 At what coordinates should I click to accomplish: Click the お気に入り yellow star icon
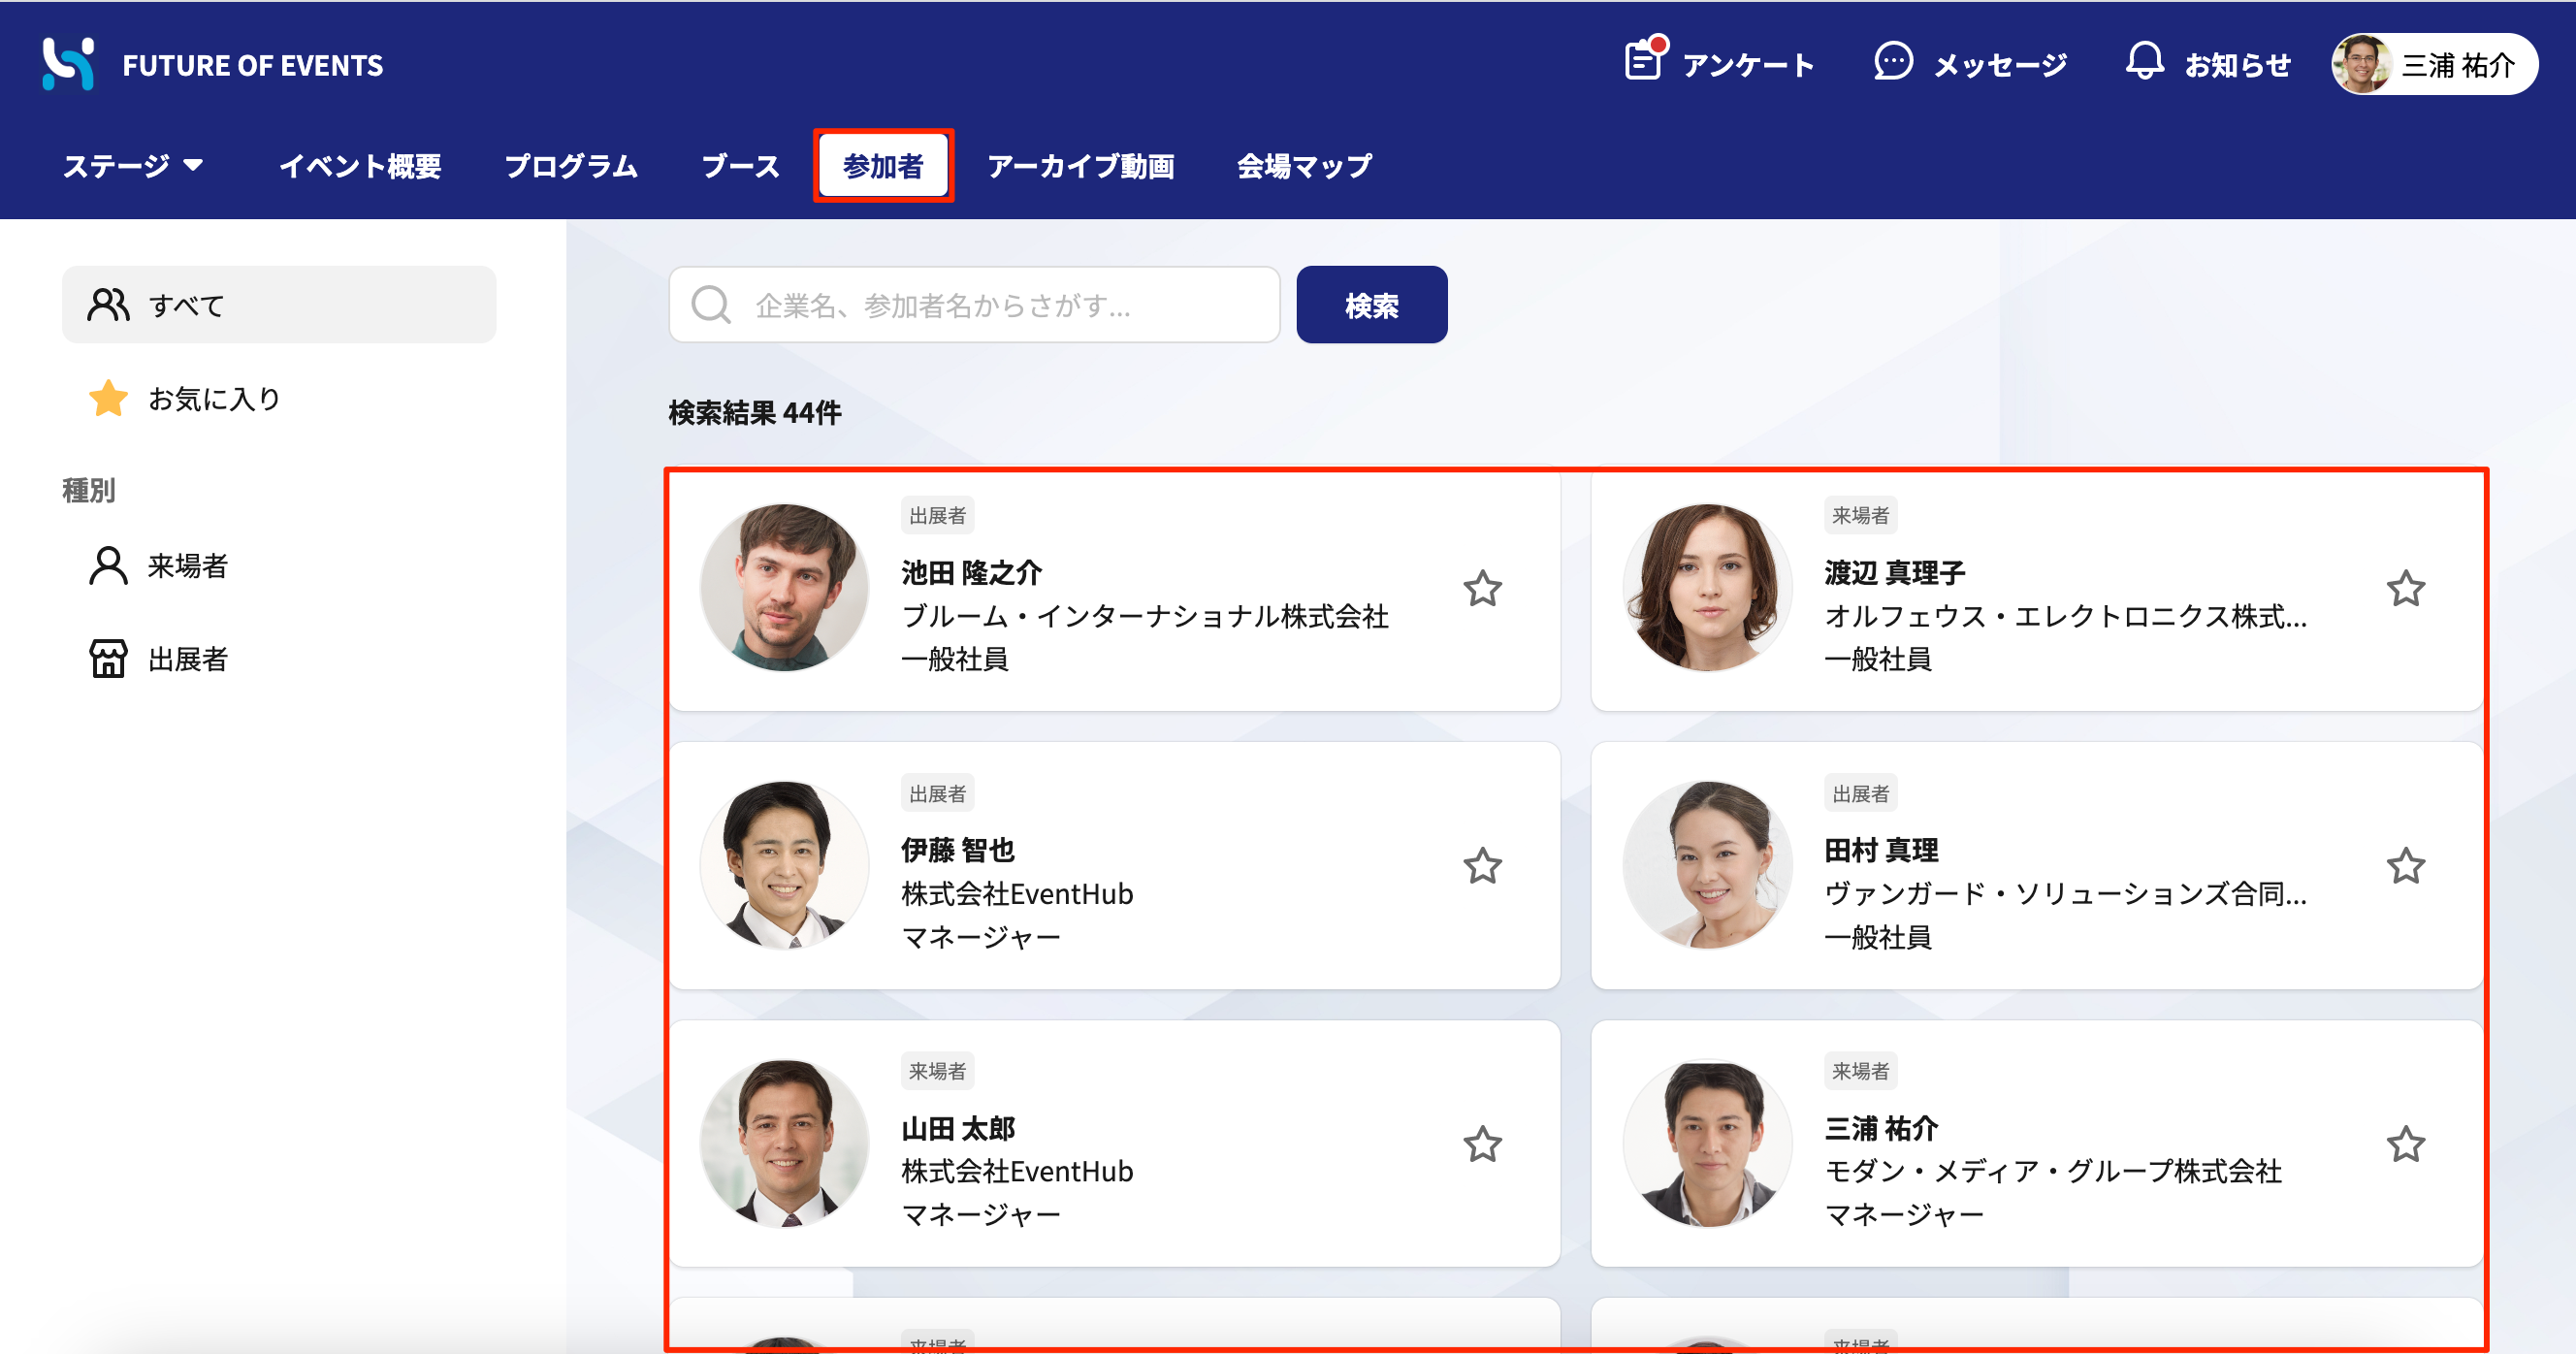point(108,398)
